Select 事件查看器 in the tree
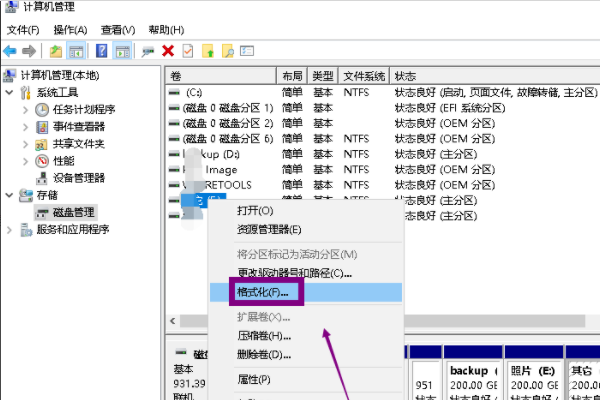This screenshot has height=400, width=600. 78,127
